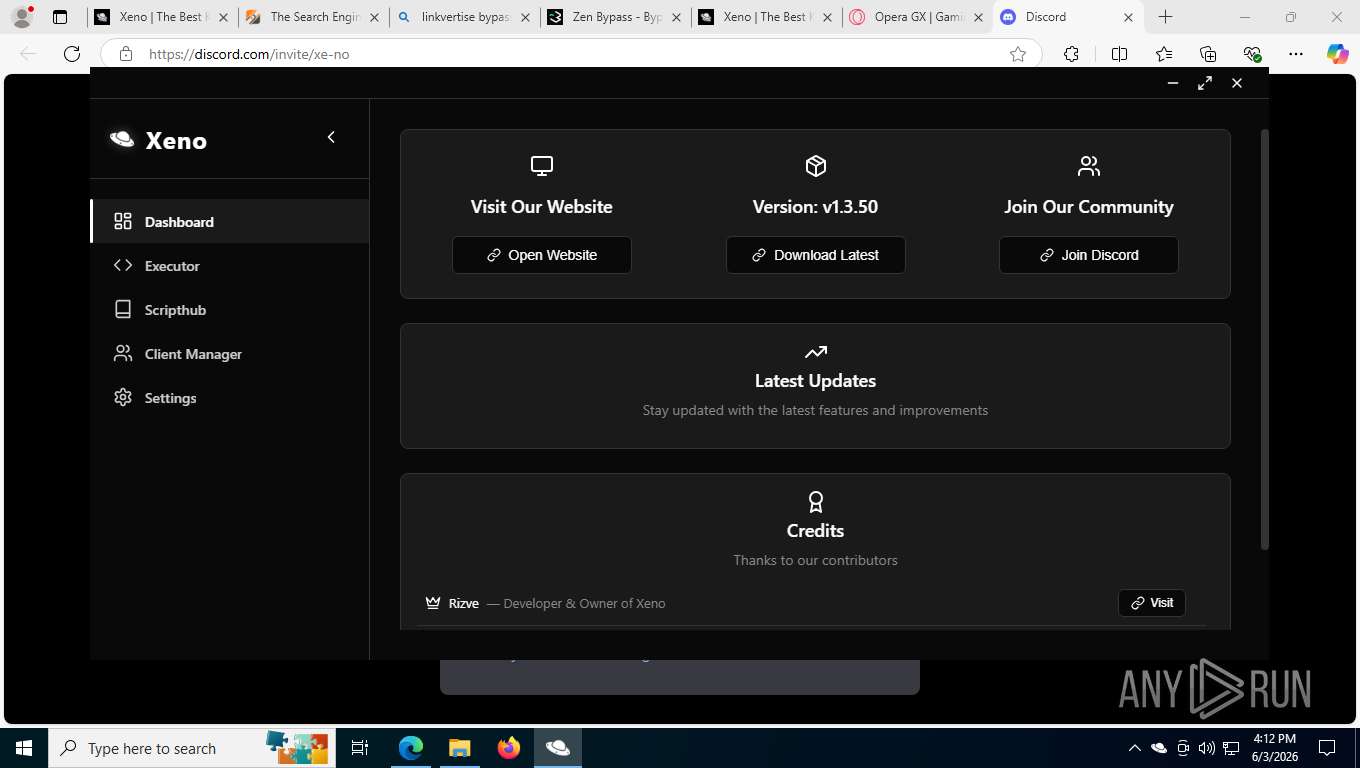Viewport: 1360px width, 768px height.
Task: Open the Scripthub page
Action: click(x=230, y=309)
